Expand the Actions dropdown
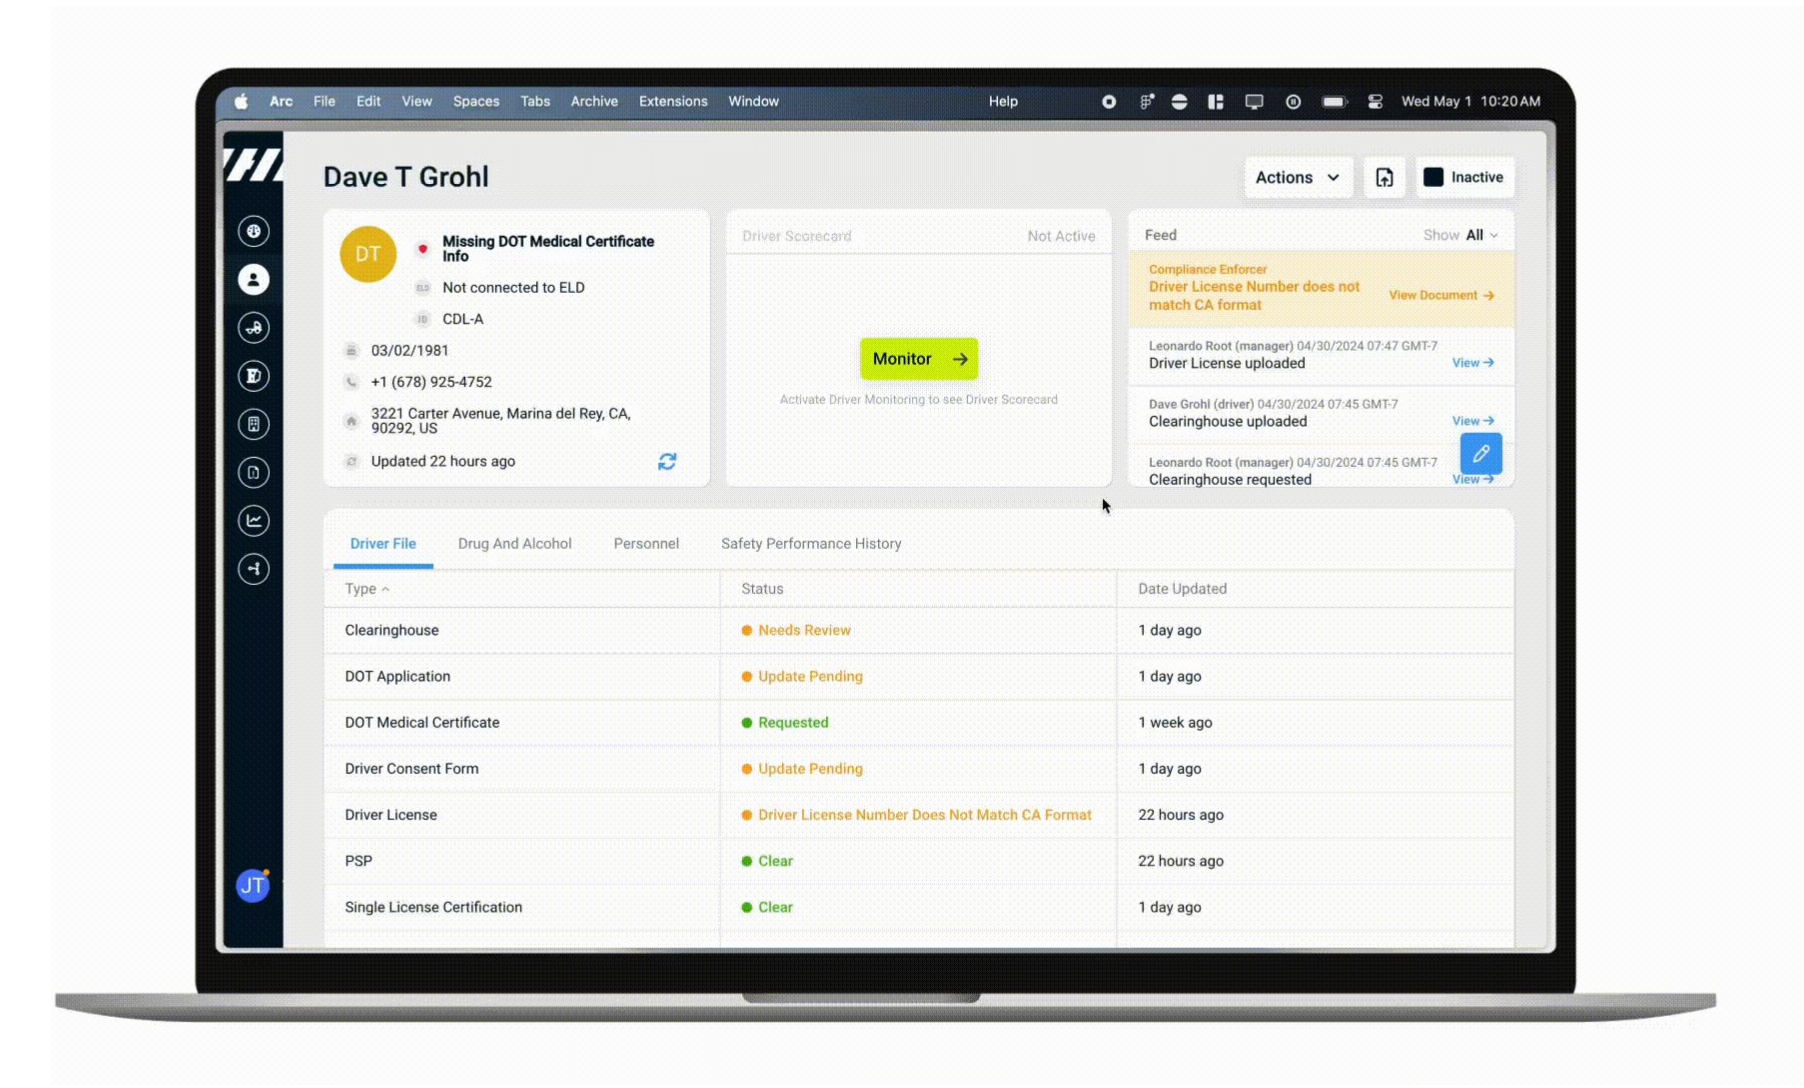This screenshot has height=1088, width=1804. (x=1297, y=177)
